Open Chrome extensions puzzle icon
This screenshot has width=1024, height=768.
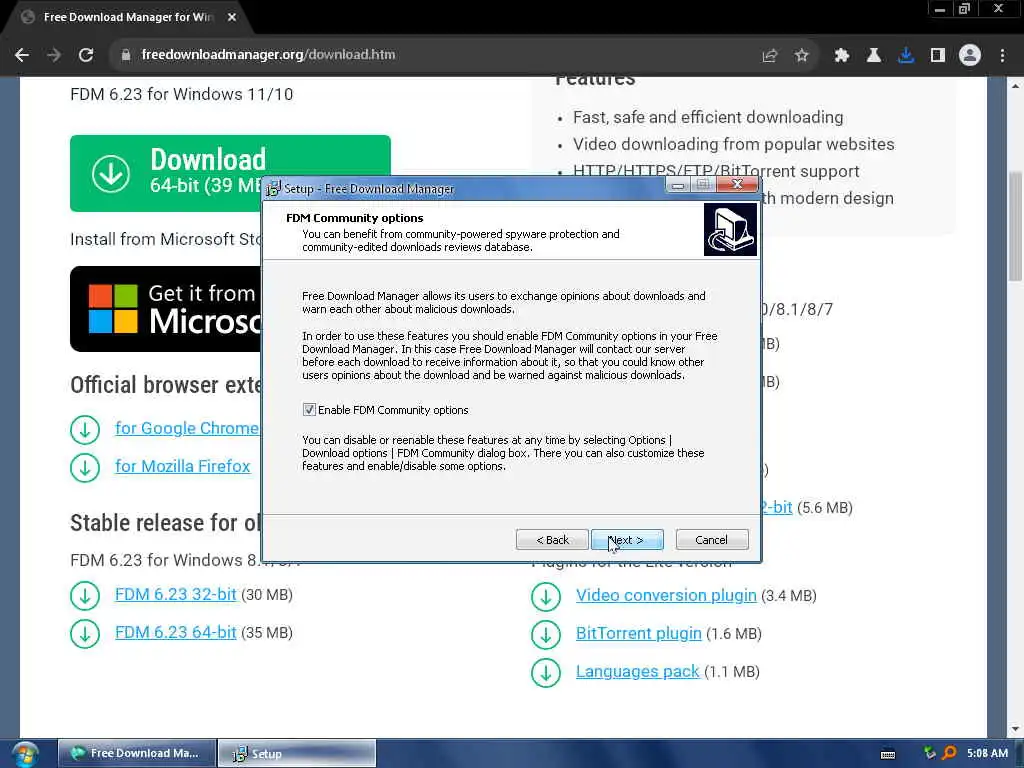pos(842,56)
